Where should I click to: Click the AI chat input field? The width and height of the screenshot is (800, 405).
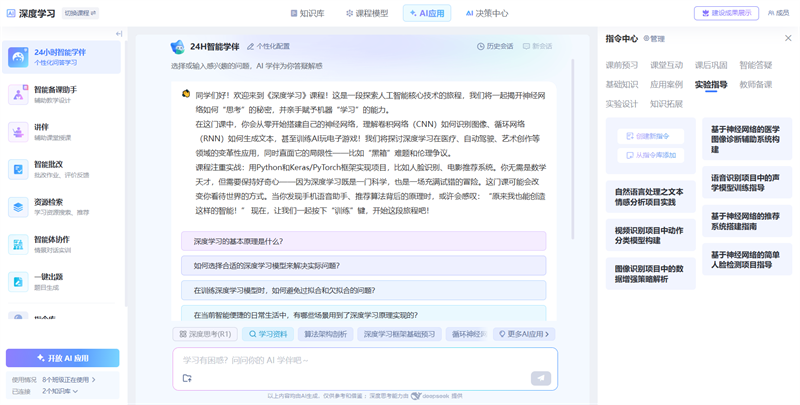coord(360,360)
